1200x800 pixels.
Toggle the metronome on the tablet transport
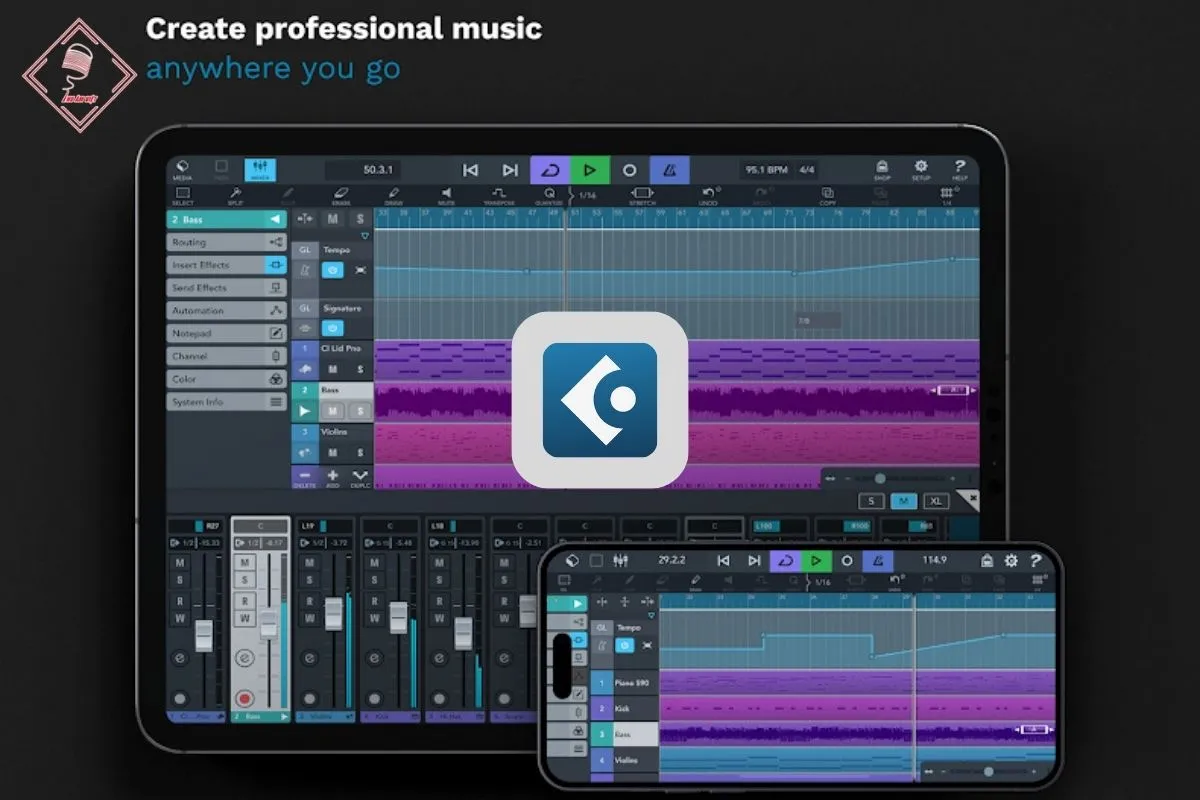coord(669,170)
